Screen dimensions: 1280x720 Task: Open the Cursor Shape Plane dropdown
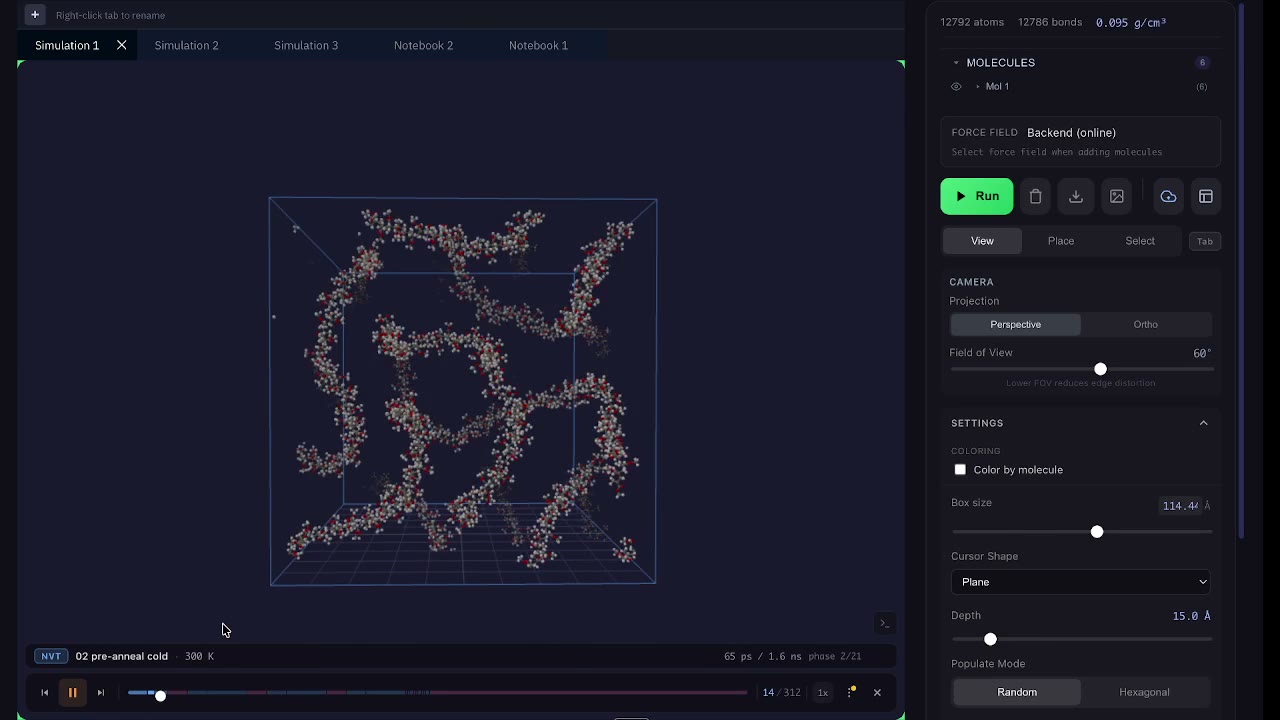tap(1081, 582)
